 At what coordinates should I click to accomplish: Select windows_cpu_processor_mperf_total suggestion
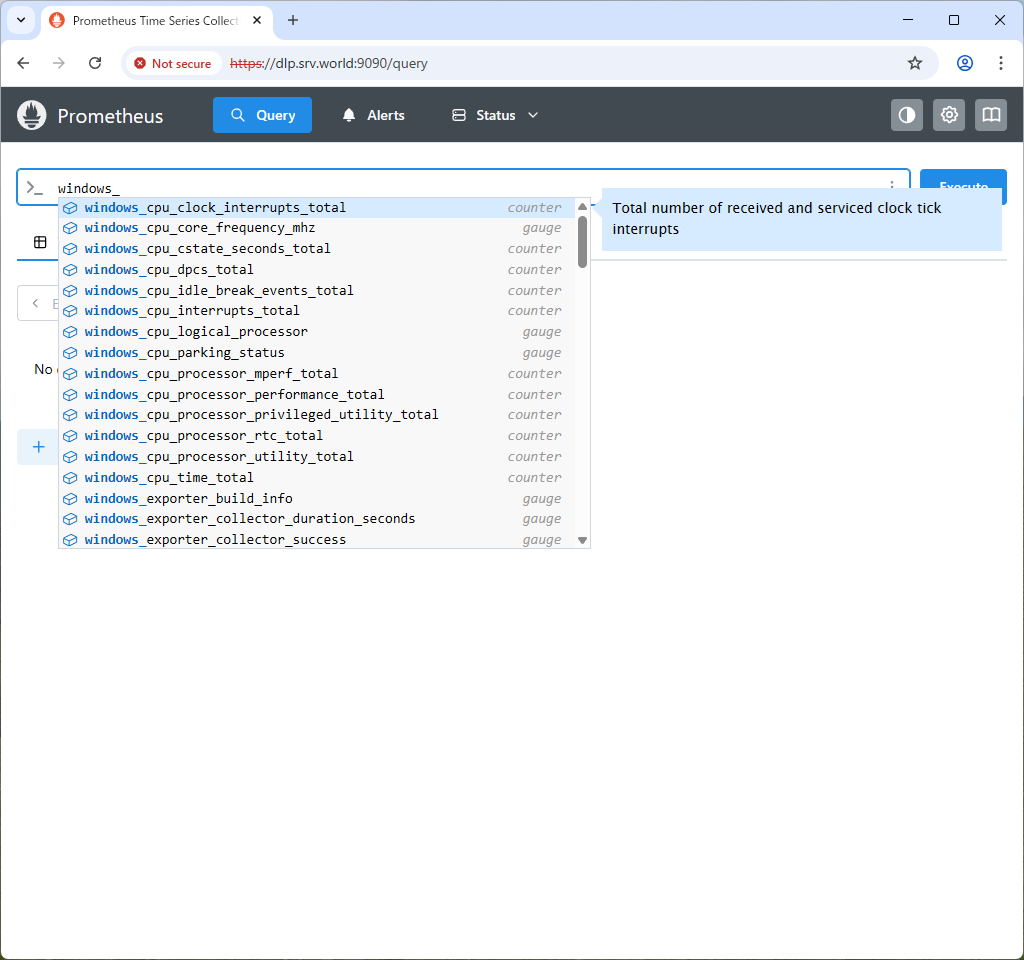point(317,374)
